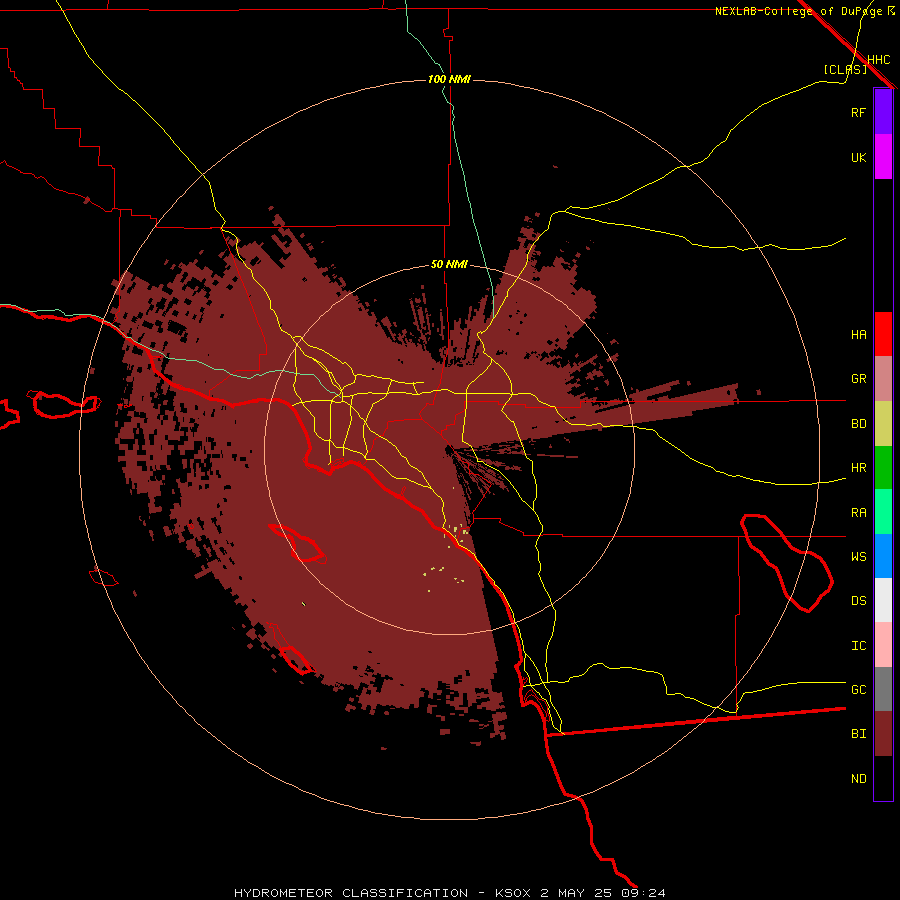Click the [CLAS] unit label
The width and height of the screenshot is (900, 900).
pyautogui.click(x=845, y=69)
